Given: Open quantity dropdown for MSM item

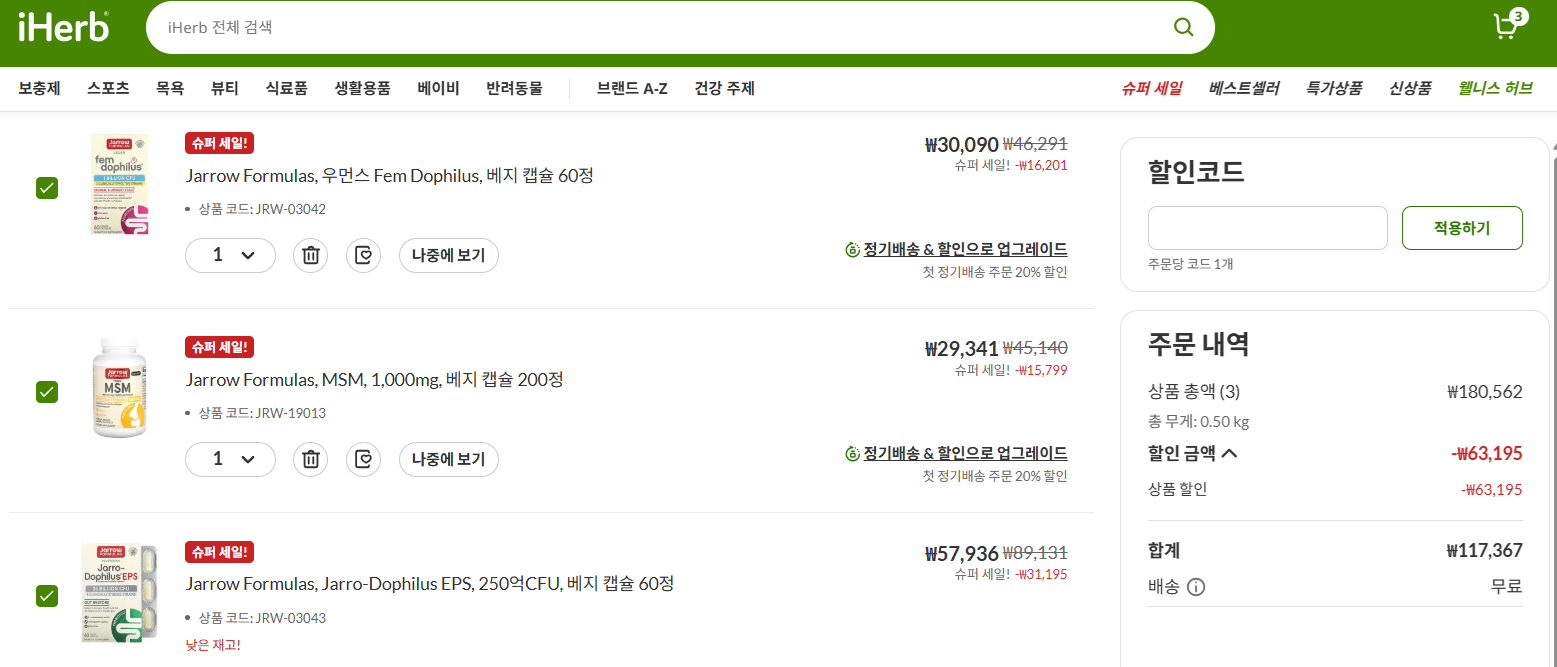Looking at the screenshot, I should pos(230,459).
